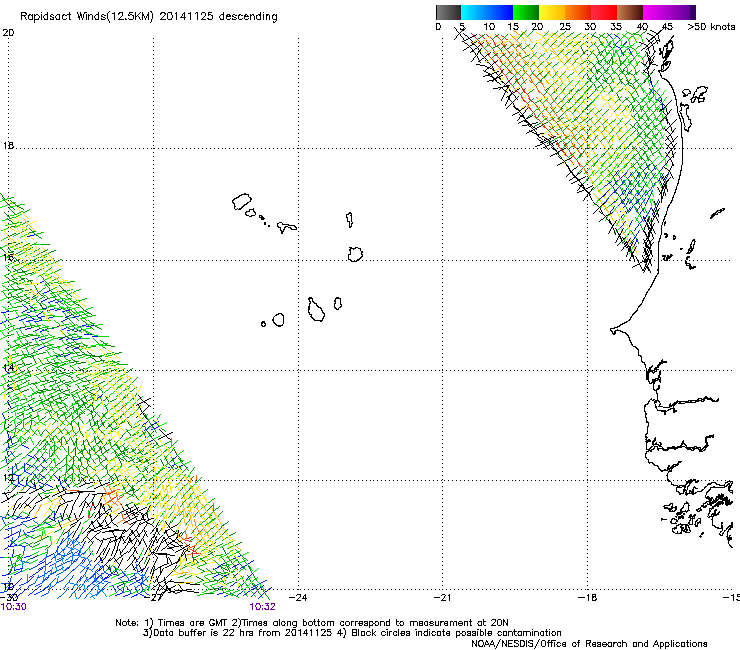Click the latitude label '20'
The height and width of the screenshot is (650, 740).
click(8, 33)
